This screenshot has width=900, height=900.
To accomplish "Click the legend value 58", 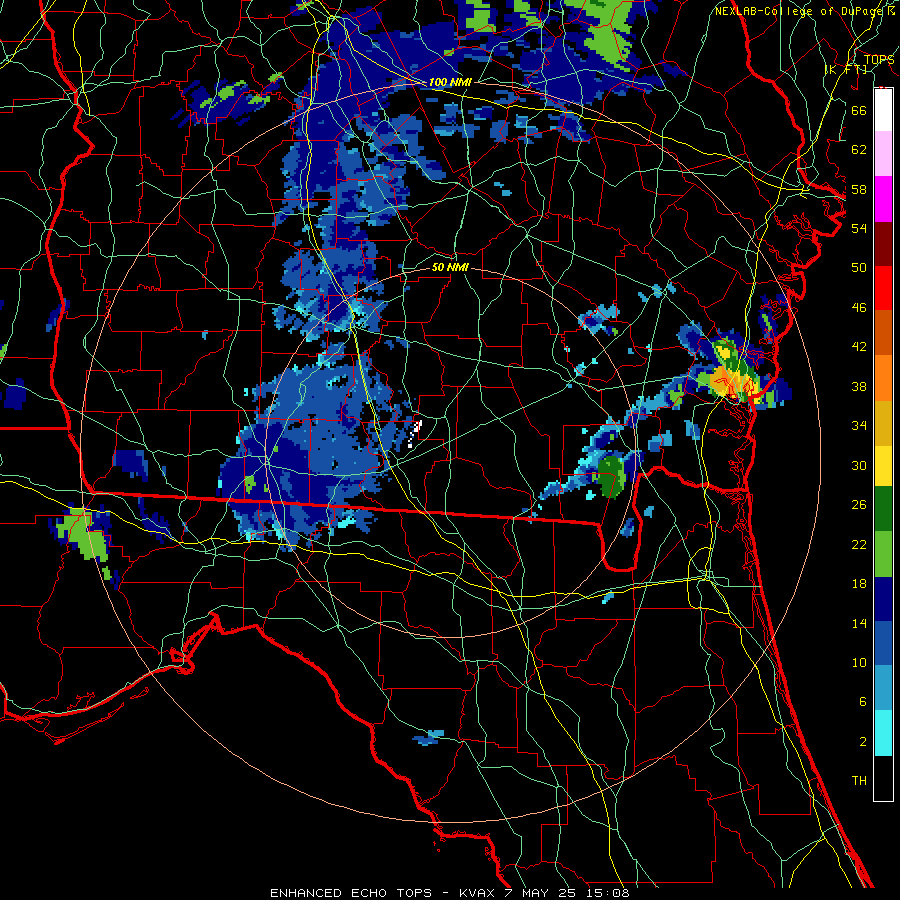I will click(859, 189).
